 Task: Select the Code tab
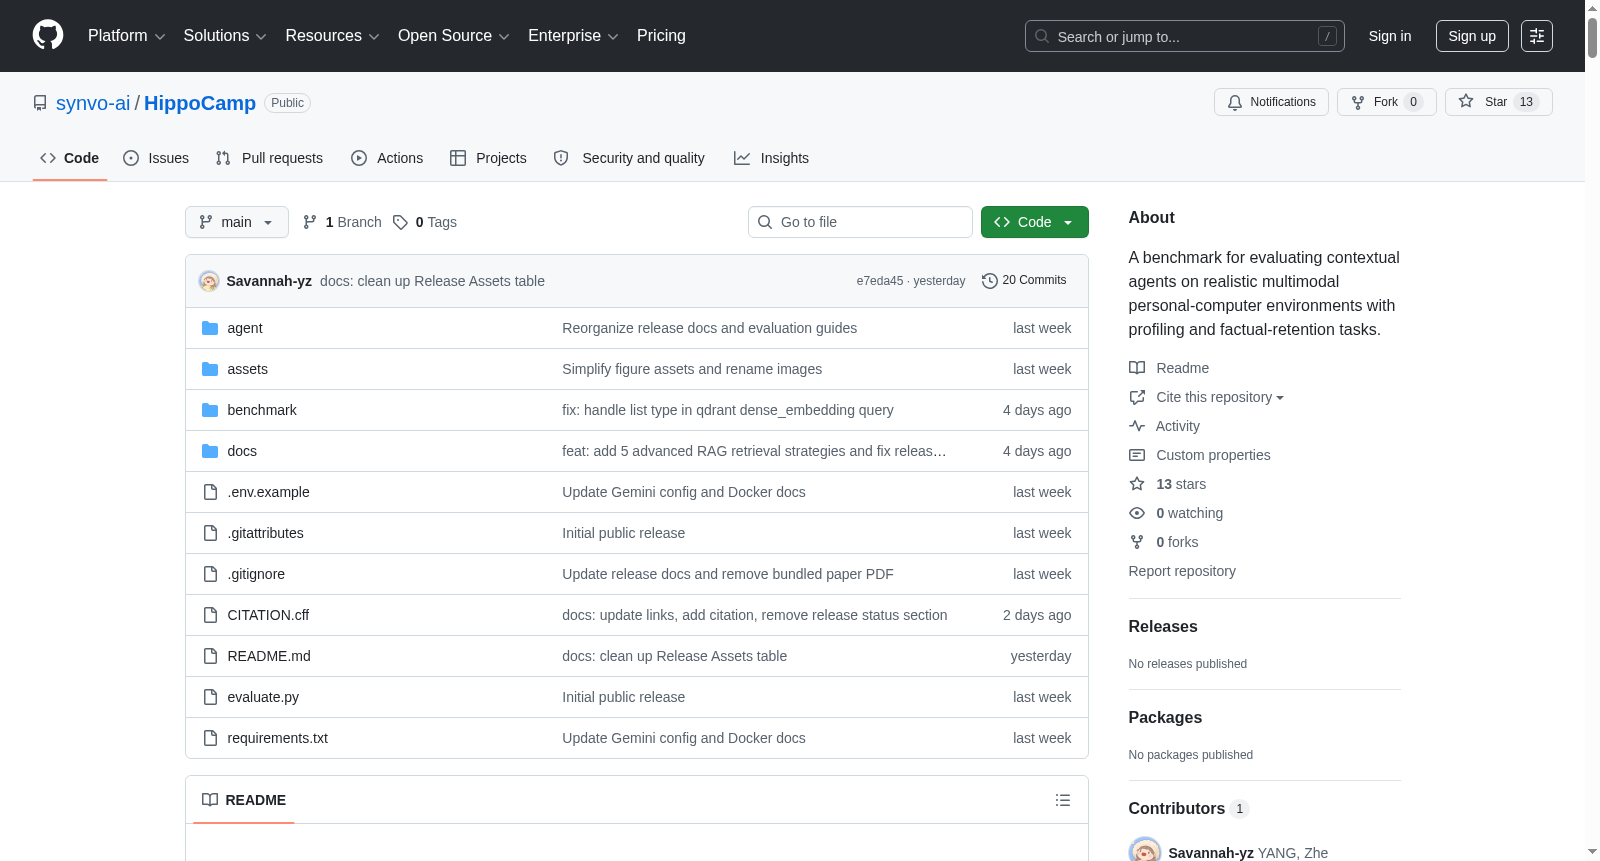[70, 158]
